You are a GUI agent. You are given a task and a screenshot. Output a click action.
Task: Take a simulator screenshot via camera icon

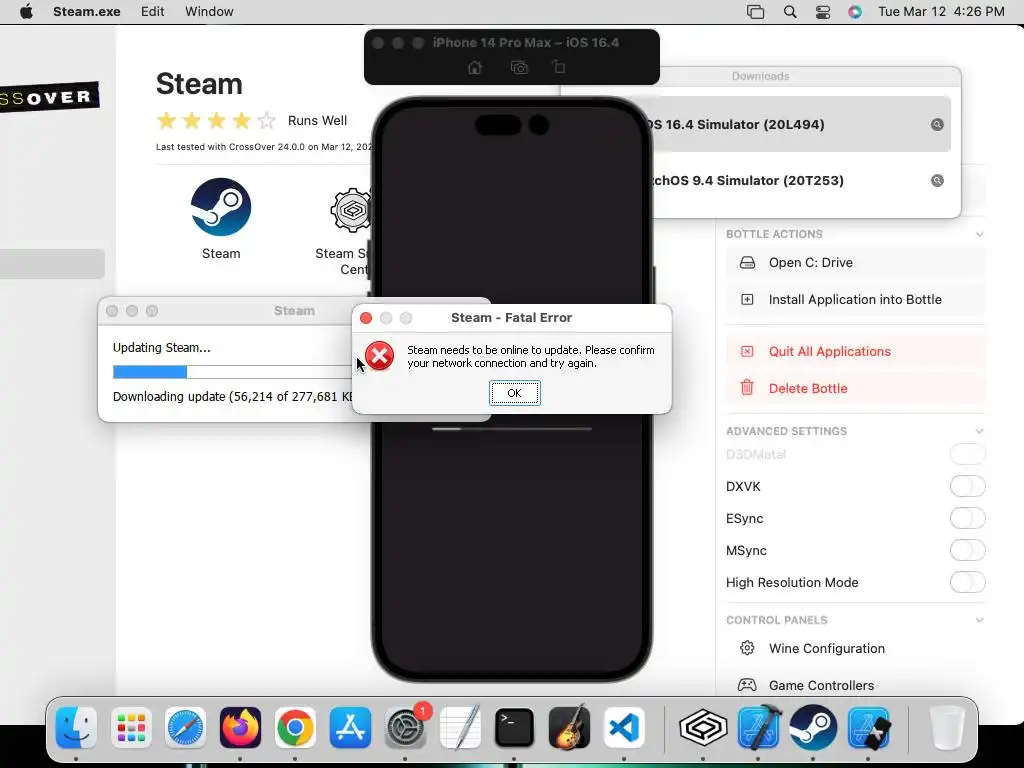click(x=519, y=67)
